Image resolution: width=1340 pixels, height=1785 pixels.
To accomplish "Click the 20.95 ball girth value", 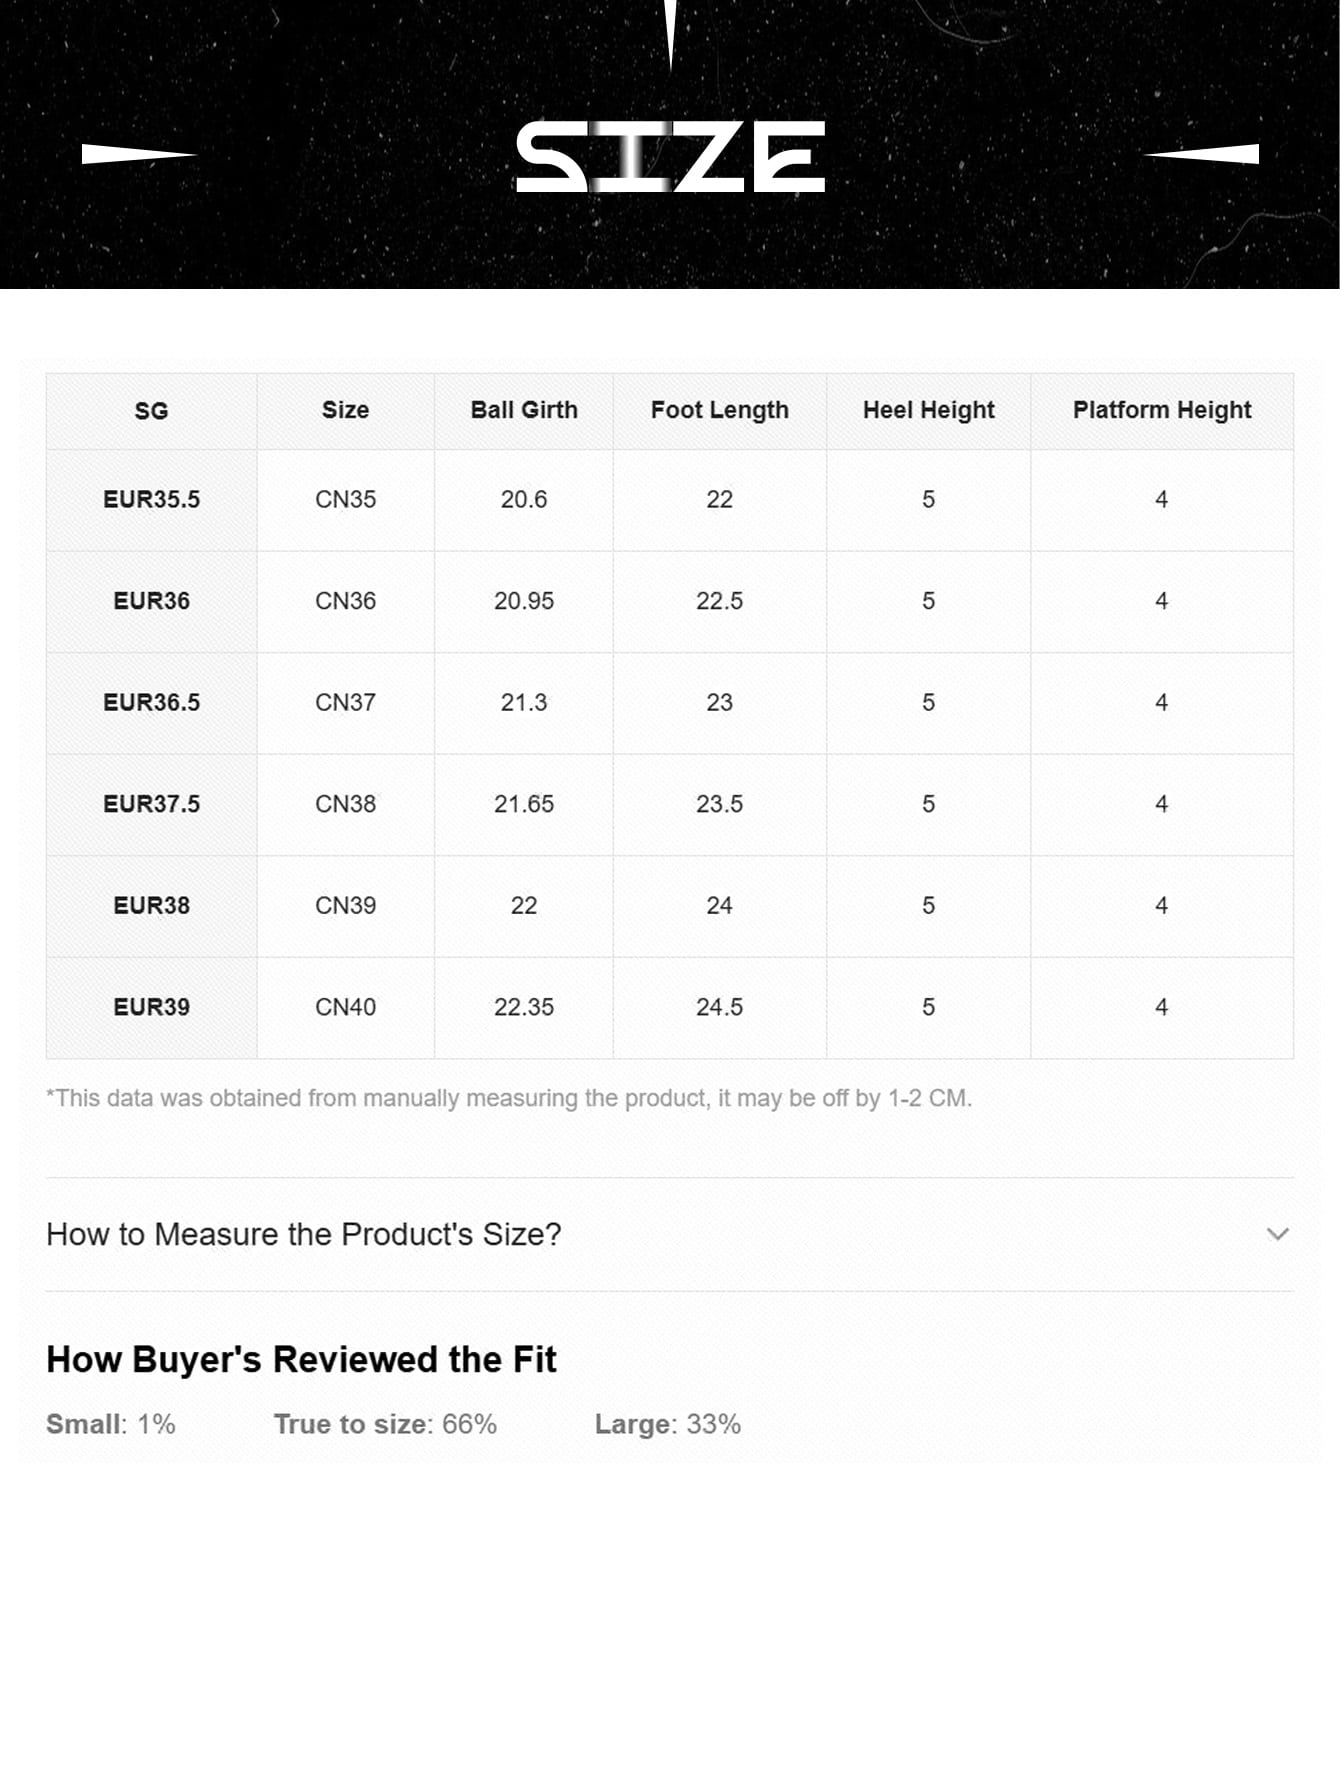I will click(524, 601).
